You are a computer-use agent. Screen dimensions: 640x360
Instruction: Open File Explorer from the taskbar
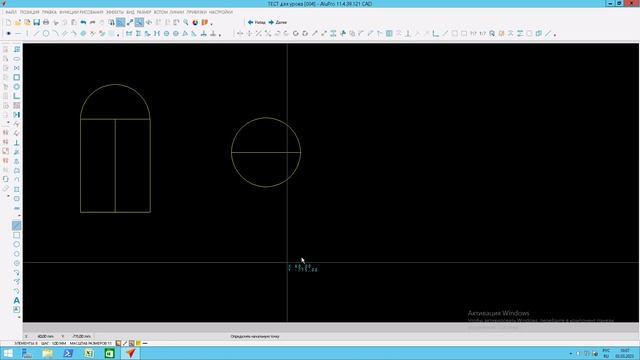click(47, 353)
